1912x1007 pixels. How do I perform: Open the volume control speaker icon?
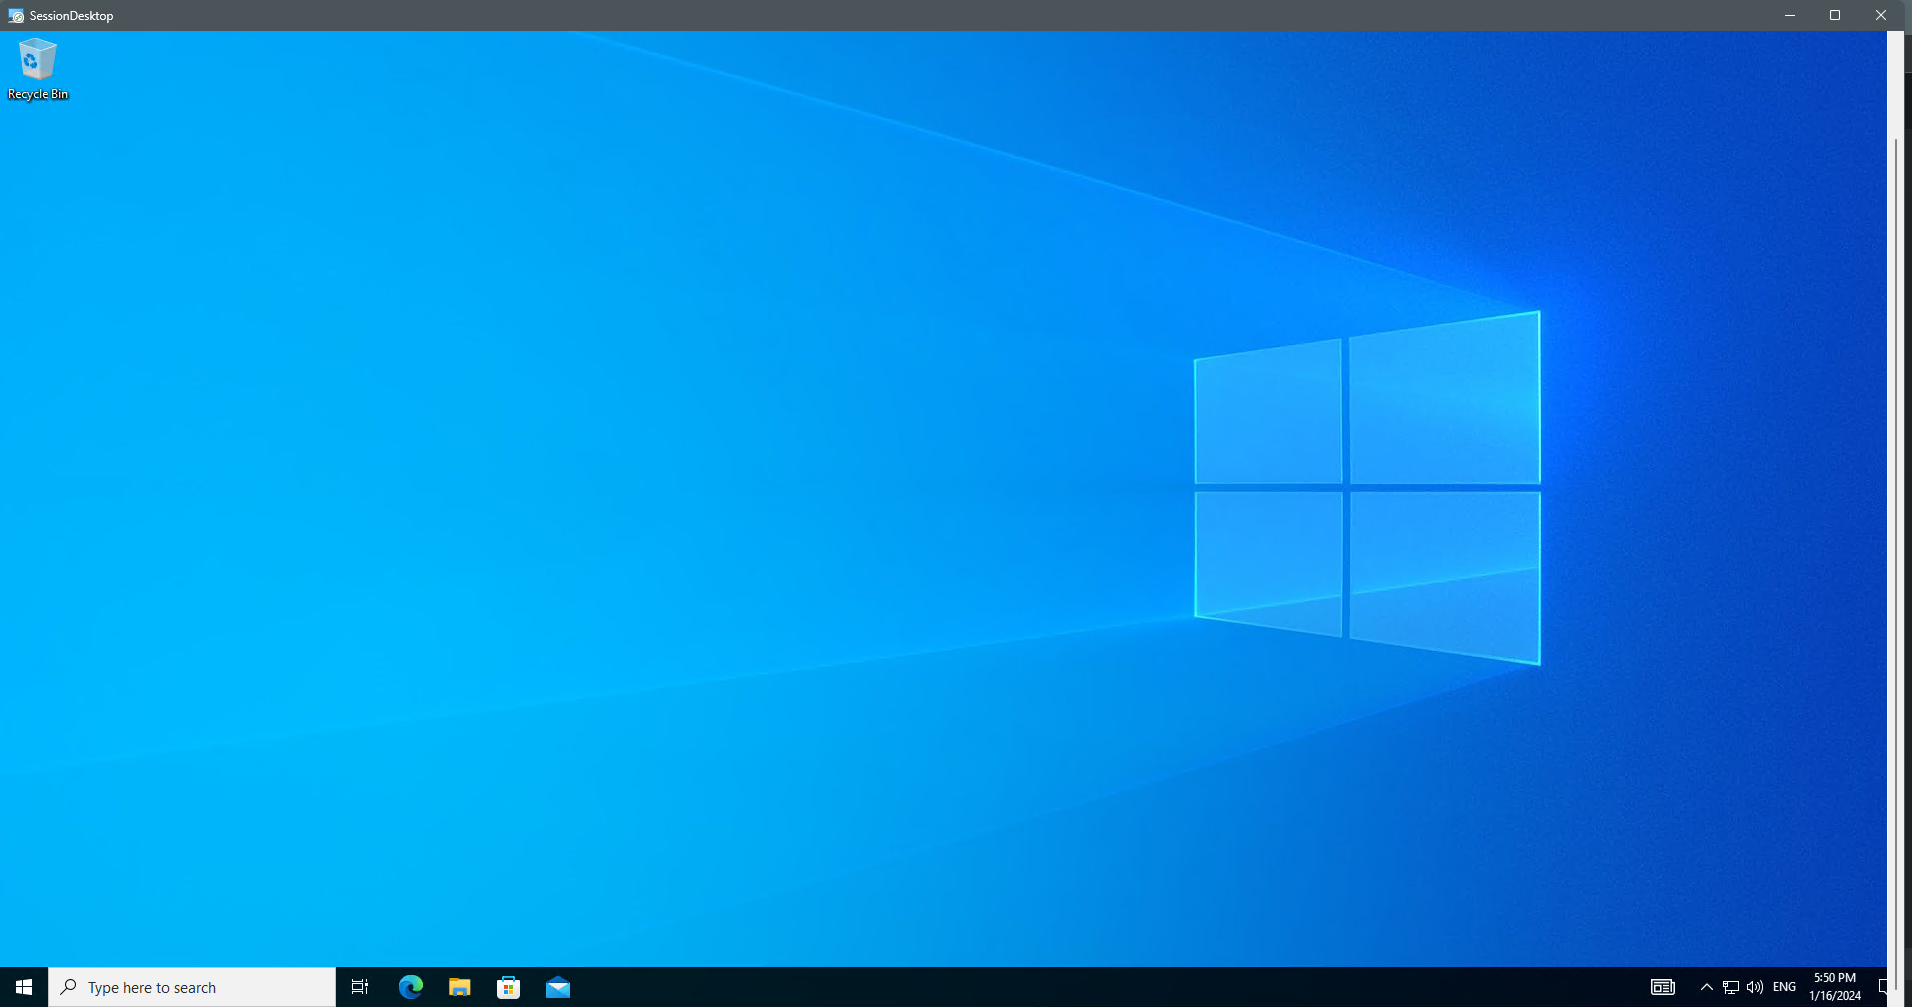(x=1754, y=987)
